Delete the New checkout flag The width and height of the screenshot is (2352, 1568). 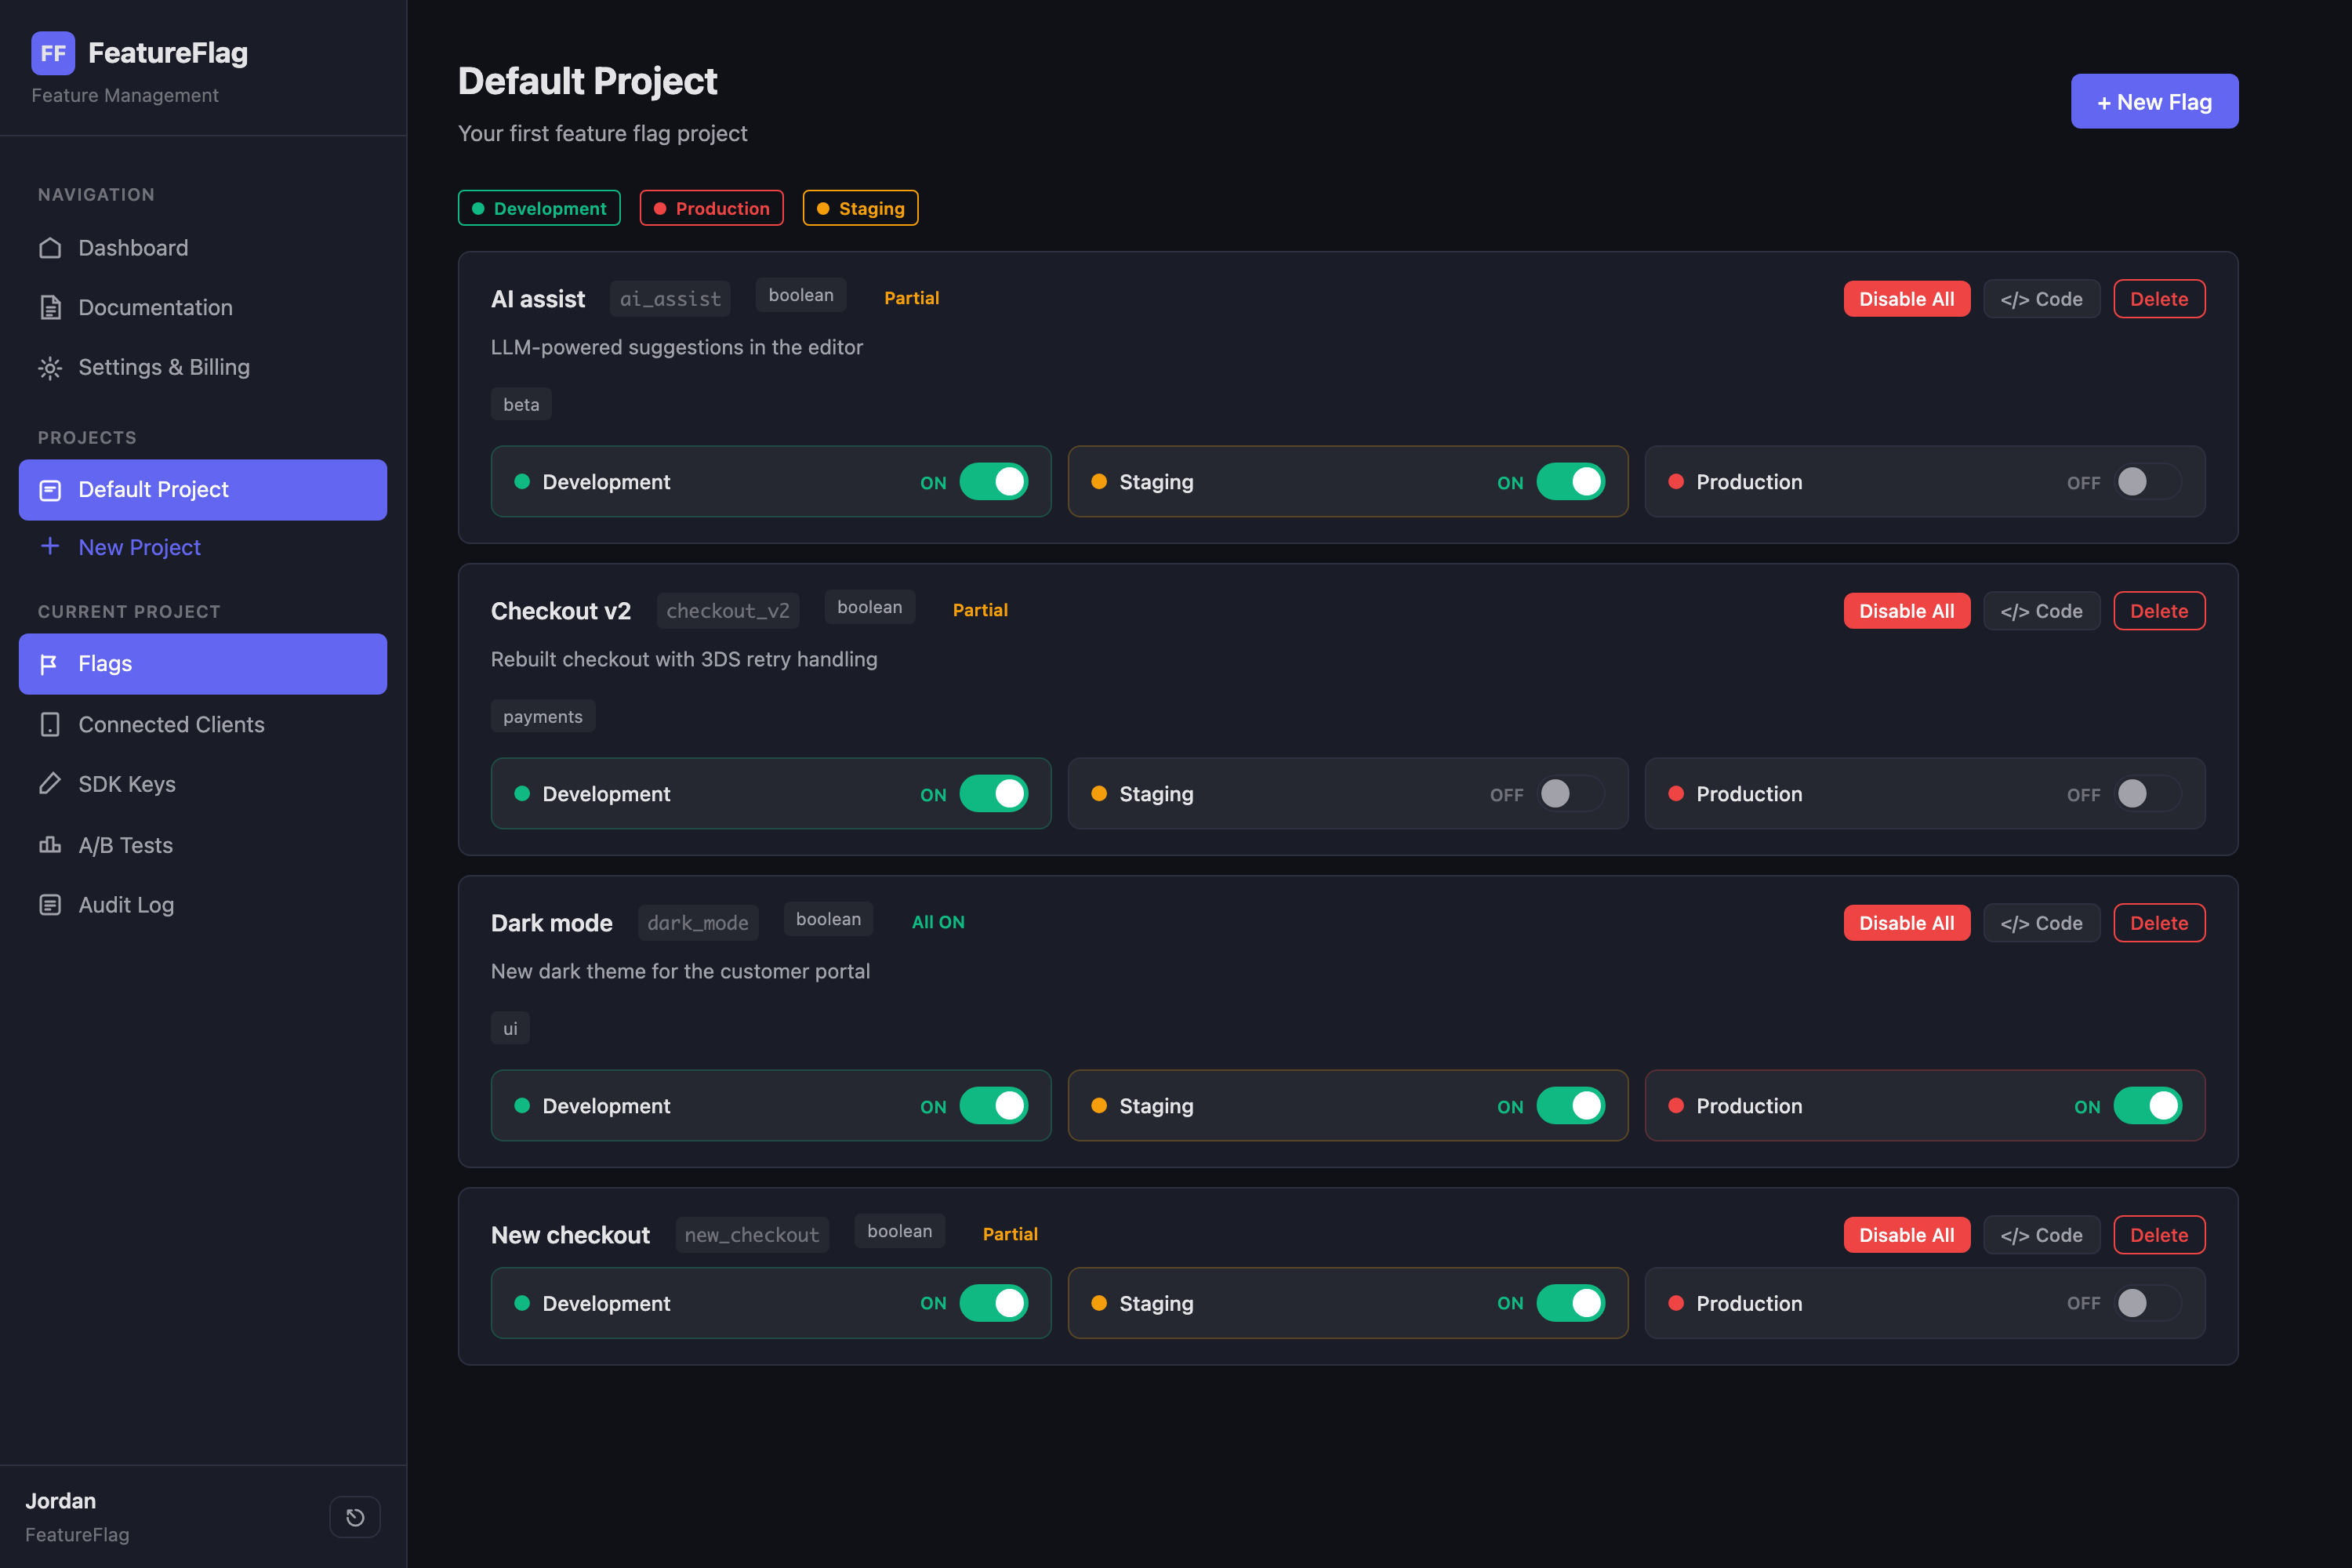pos(2159,1235)
